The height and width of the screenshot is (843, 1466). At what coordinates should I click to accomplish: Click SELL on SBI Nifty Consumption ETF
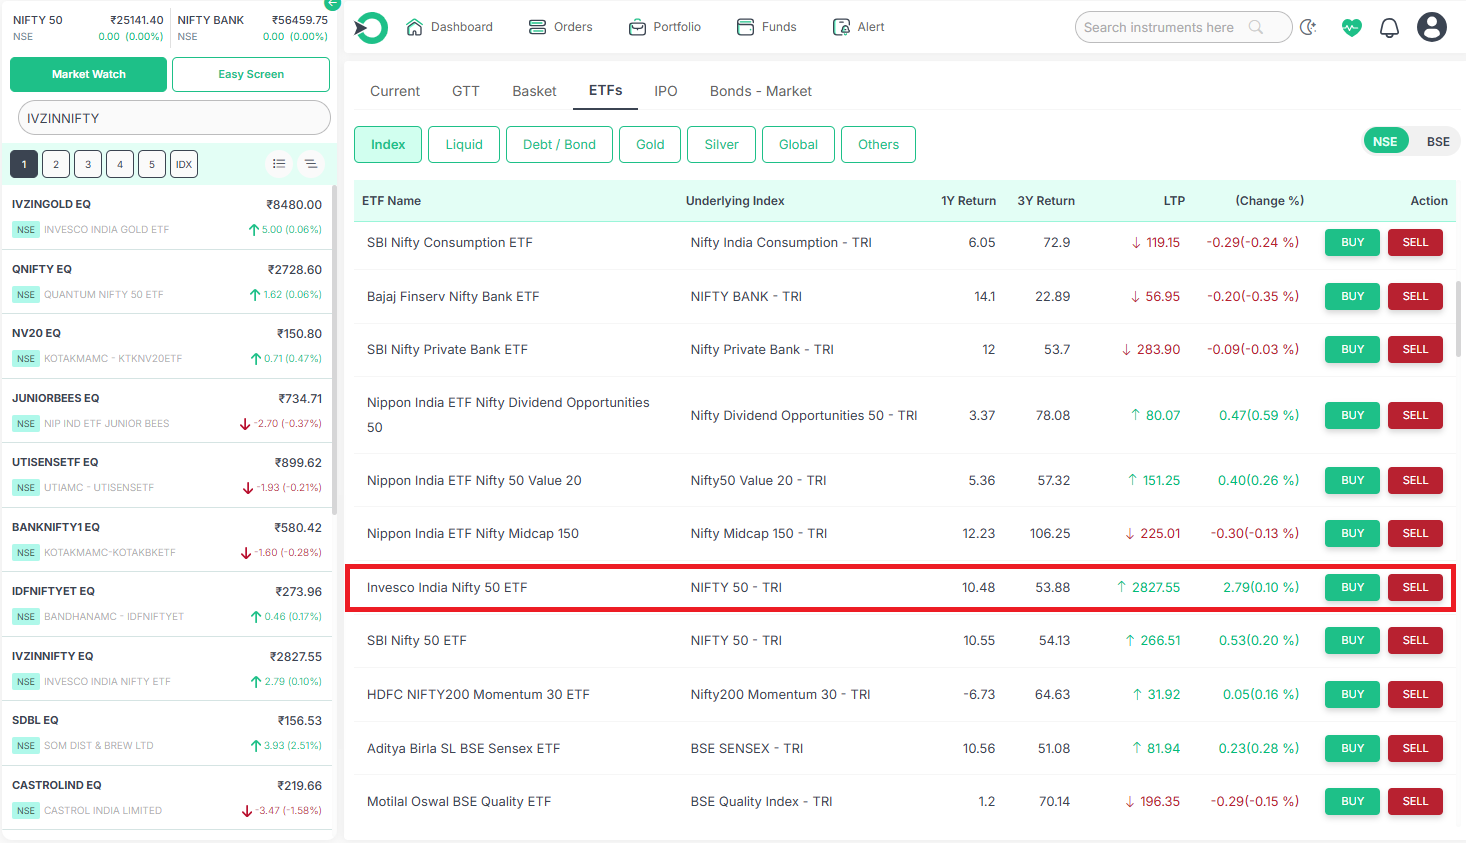click(x=1415, y=242)
